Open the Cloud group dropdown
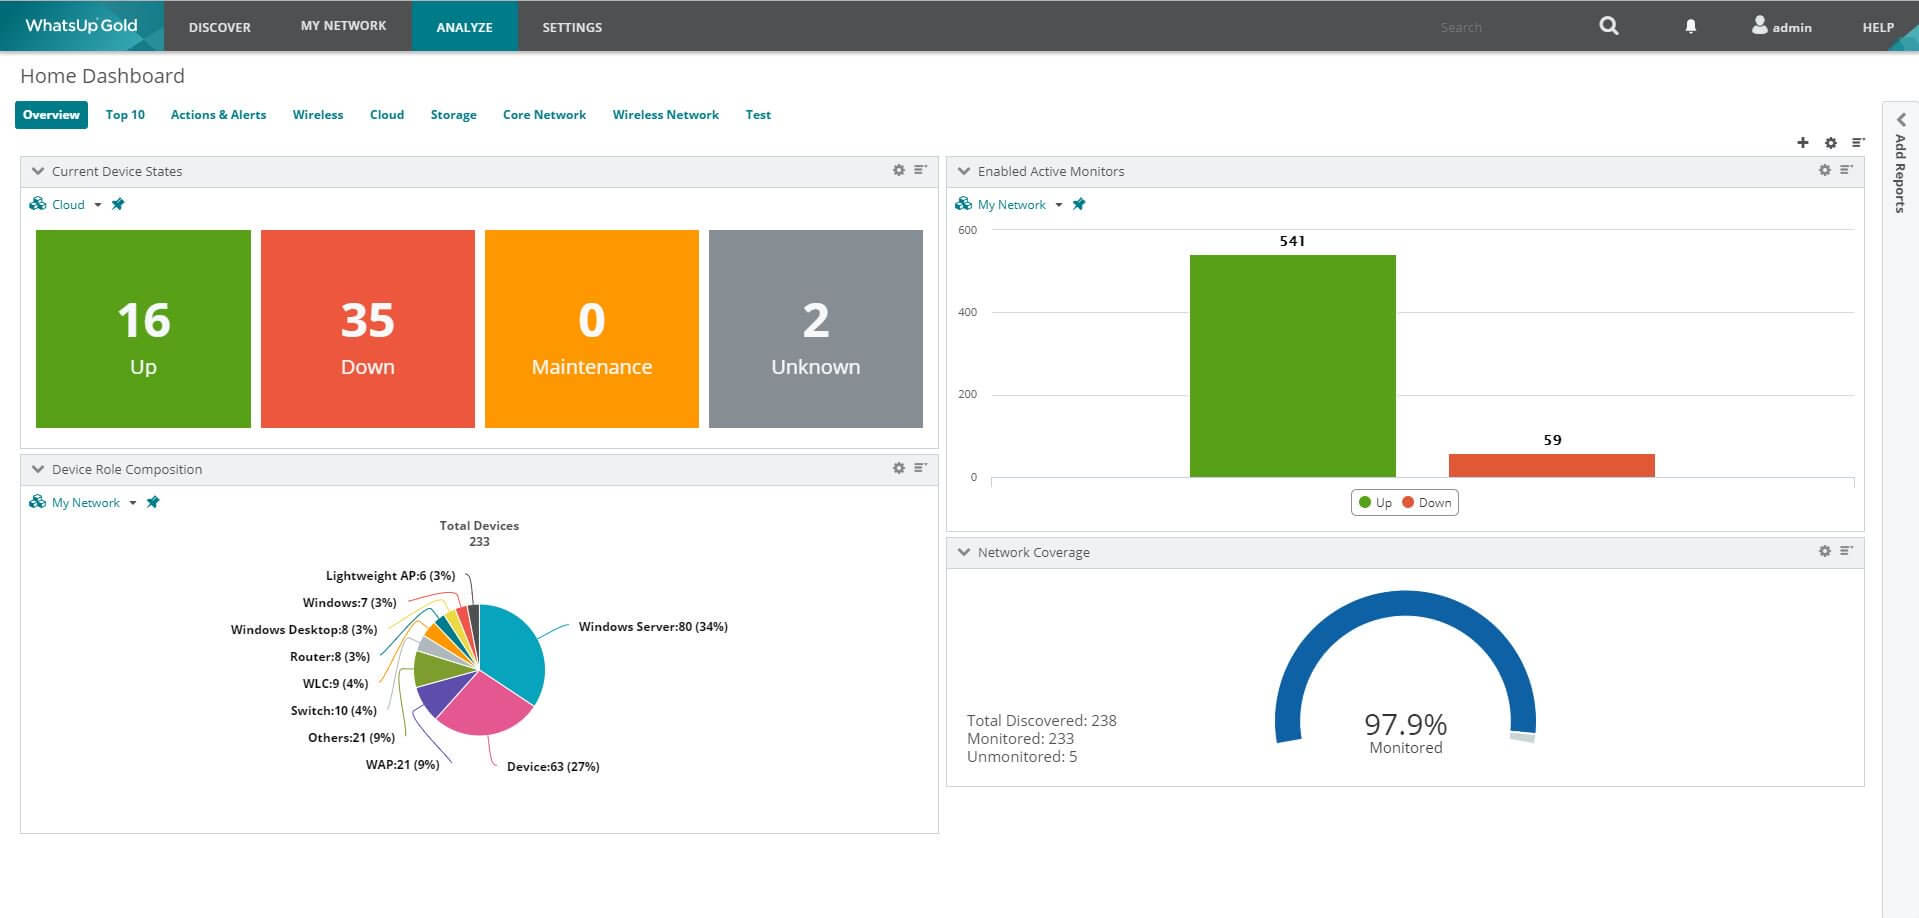 (x=97, y=204)
